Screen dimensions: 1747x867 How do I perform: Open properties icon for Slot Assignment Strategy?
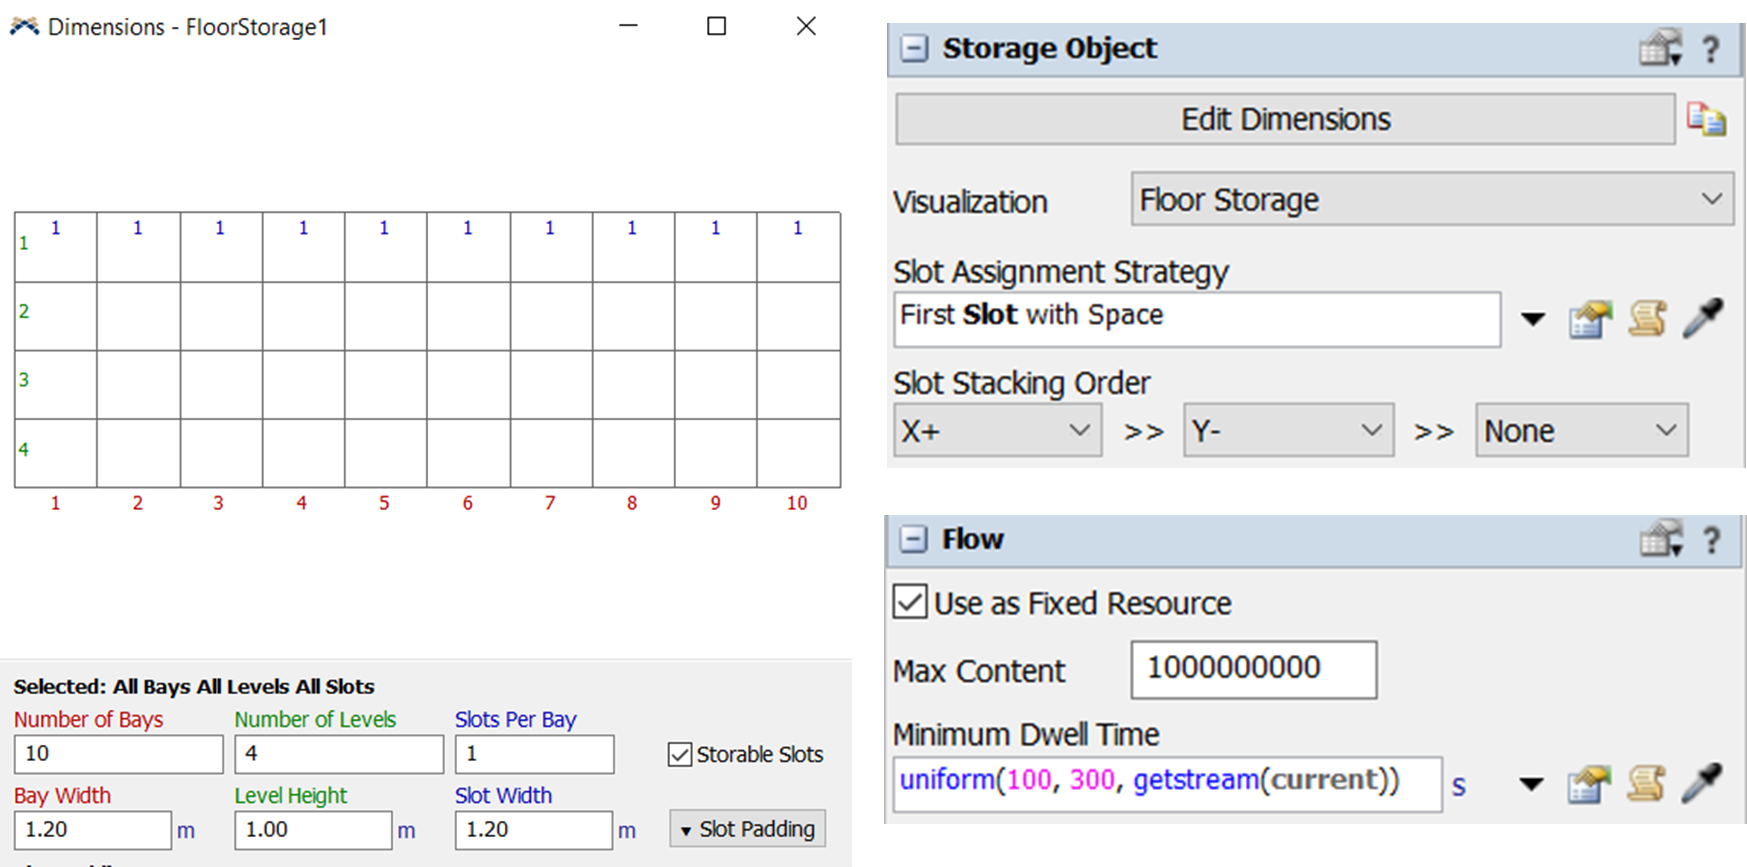click(x=1590, y=320)
